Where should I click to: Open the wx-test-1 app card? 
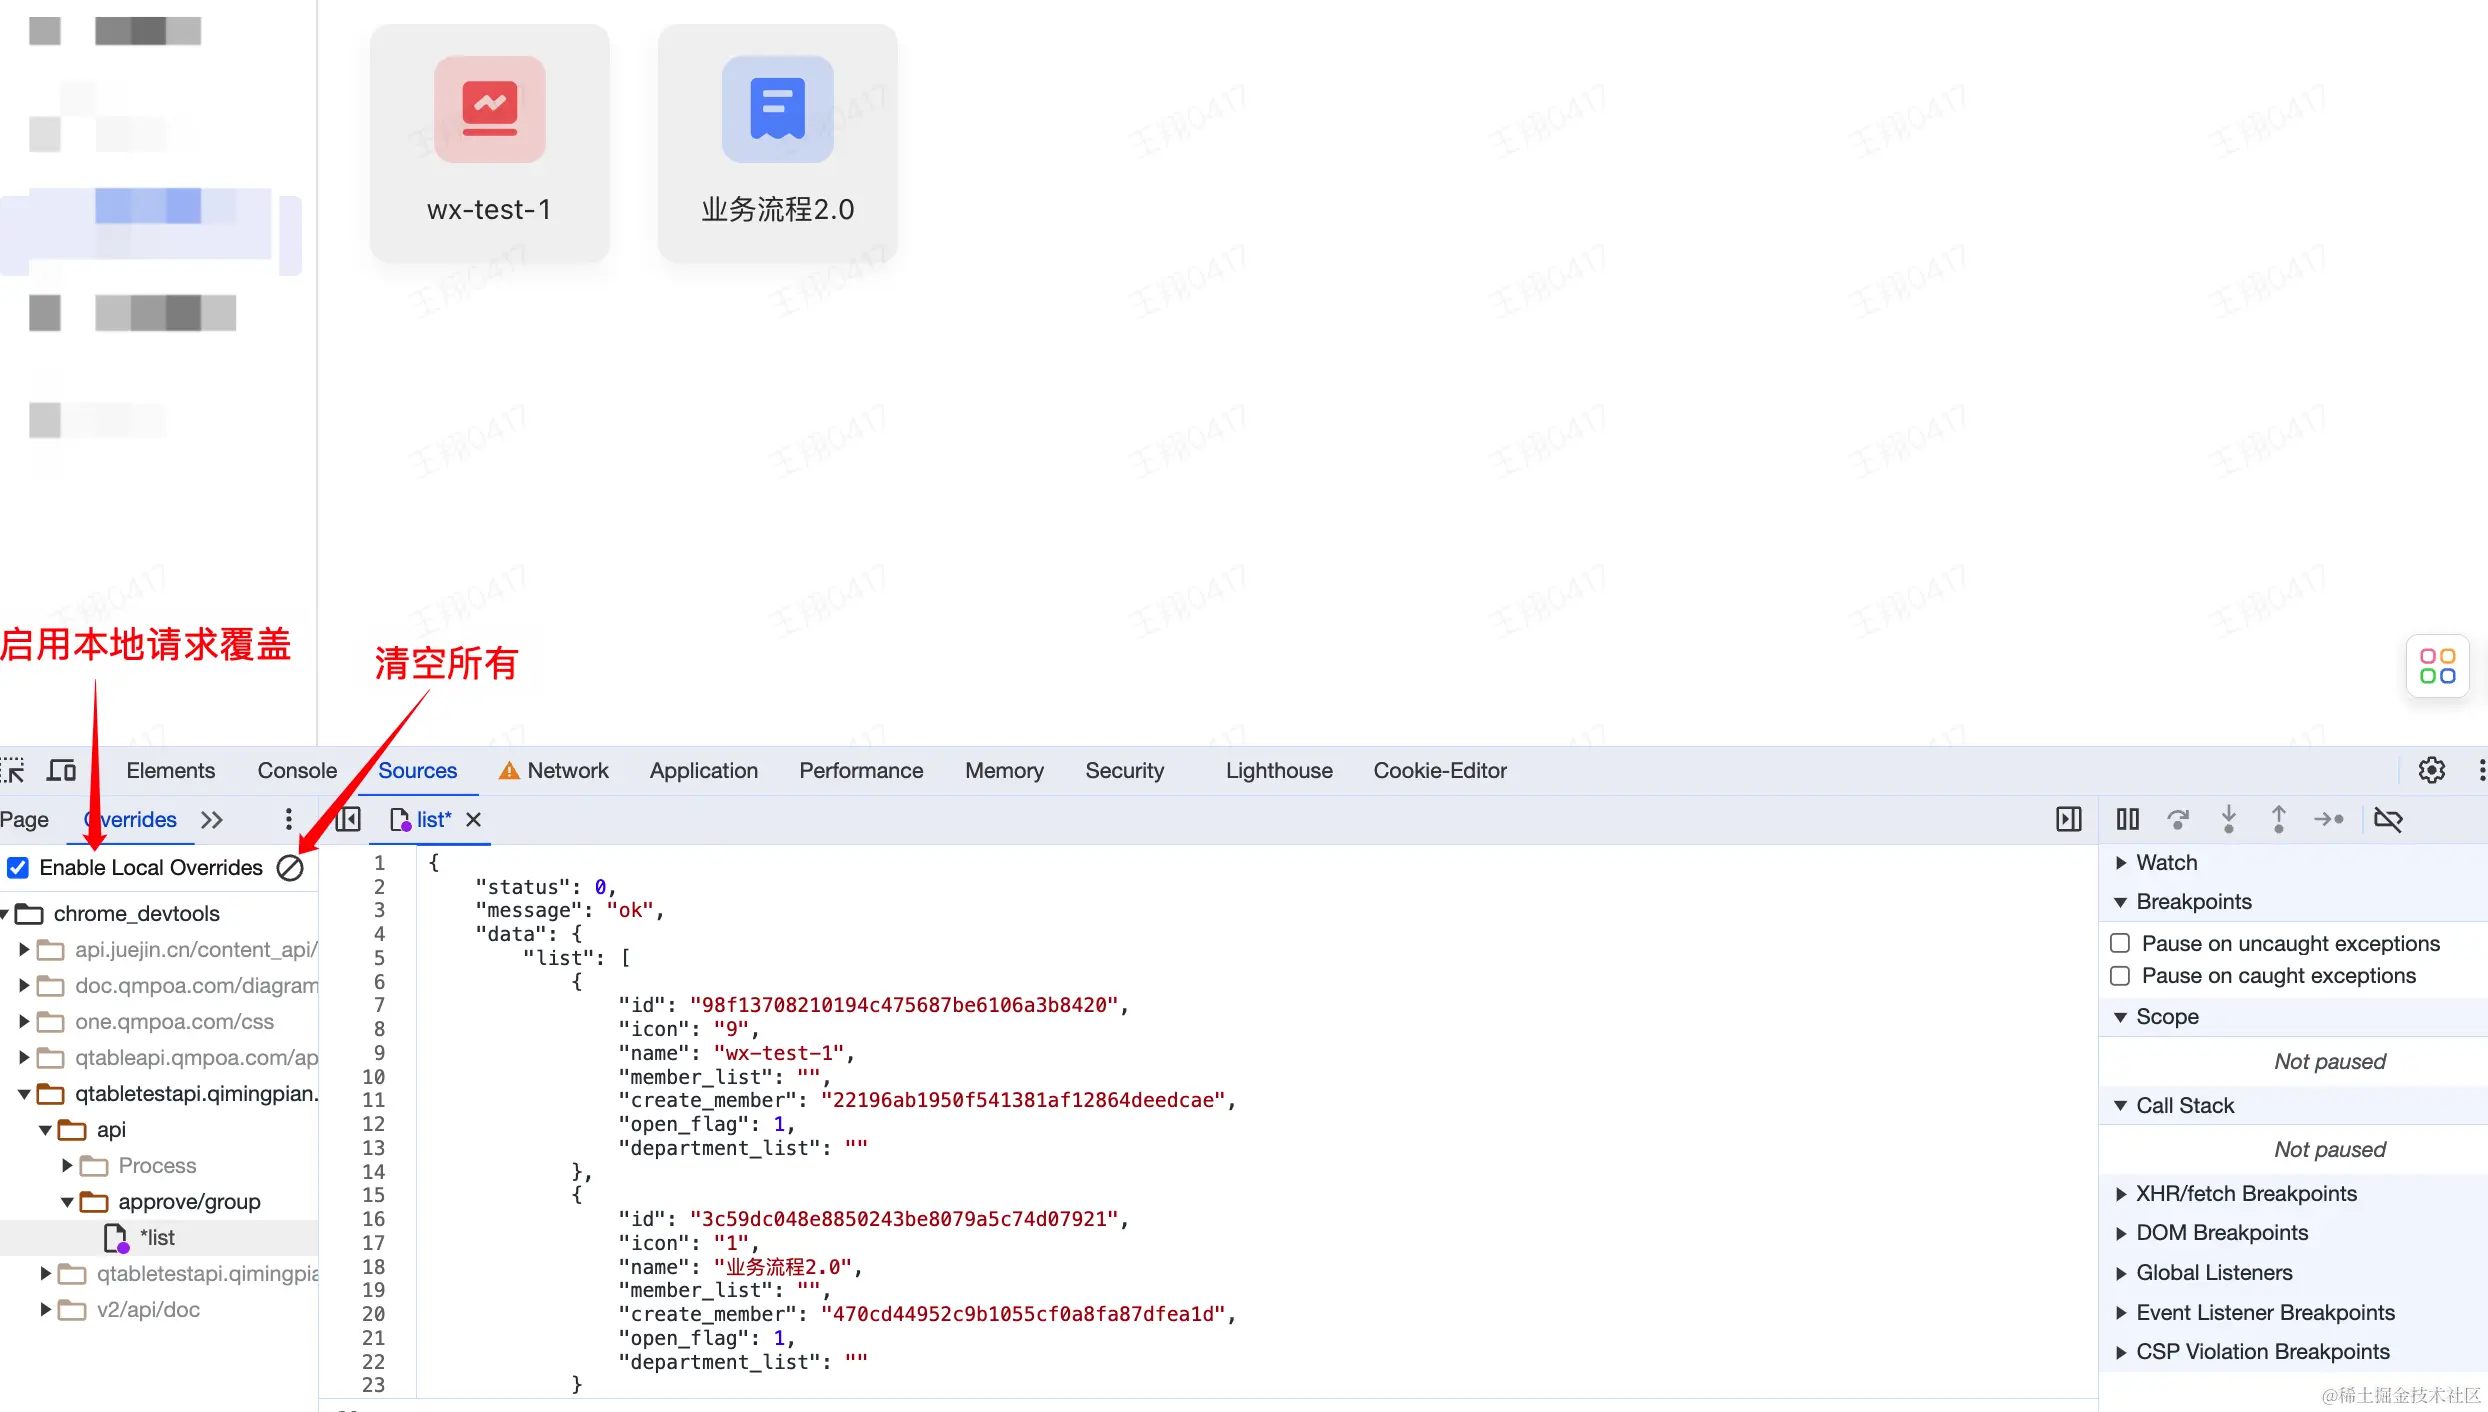point(489,143)
